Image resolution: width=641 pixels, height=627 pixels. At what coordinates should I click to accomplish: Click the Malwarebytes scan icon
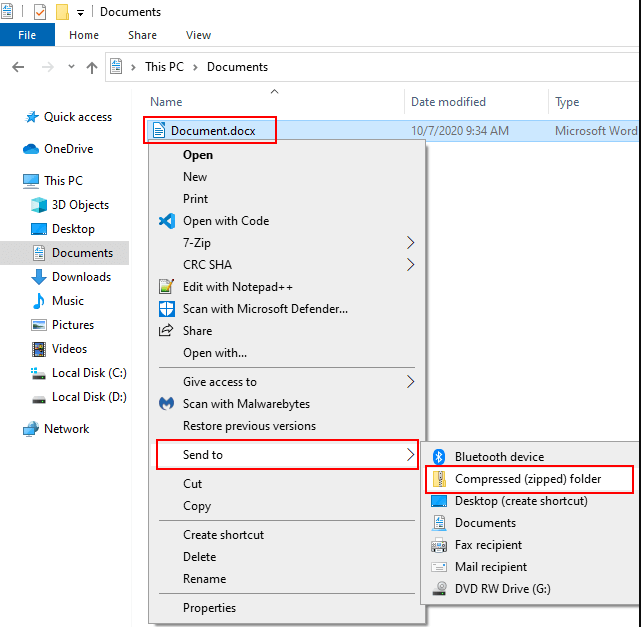pos(167,404)
